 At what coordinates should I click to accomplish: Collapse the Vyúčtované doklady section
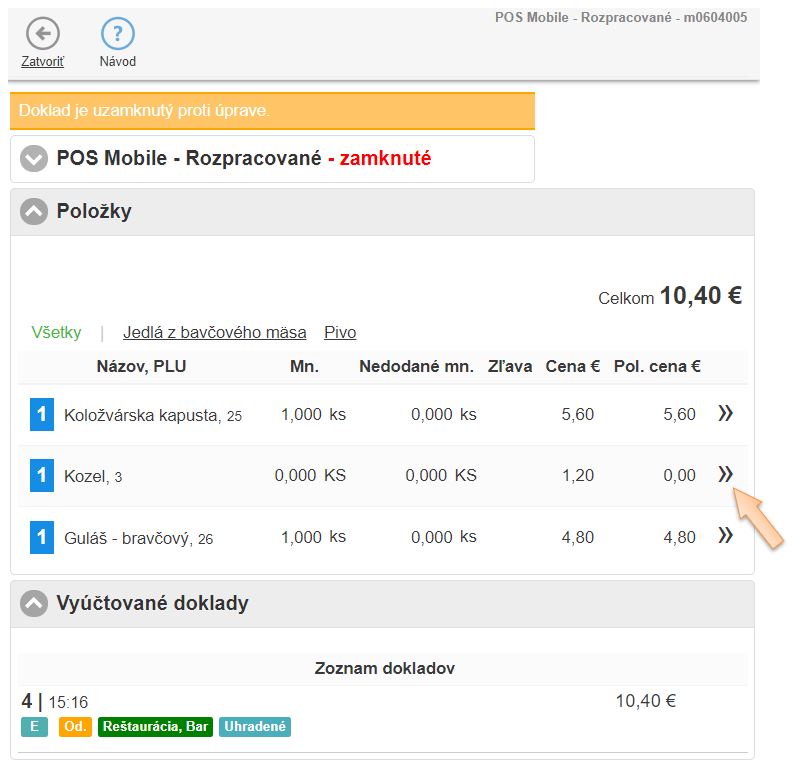pyautogui.click(x=35, y=603)
